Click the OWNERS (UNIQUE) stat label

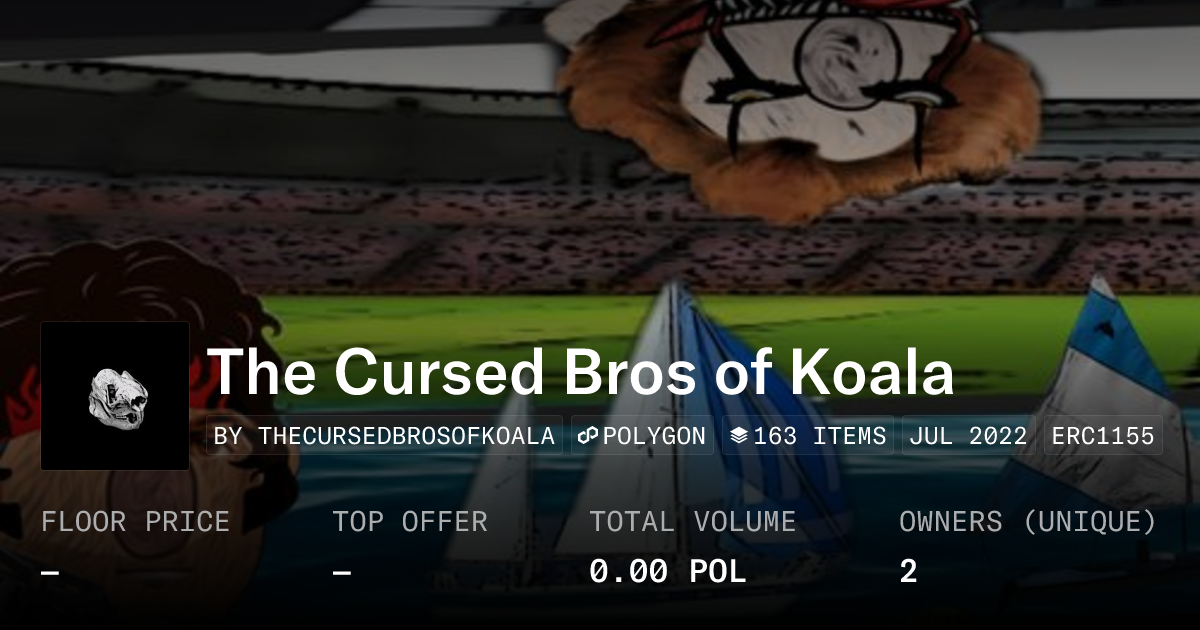(1027, 521)
